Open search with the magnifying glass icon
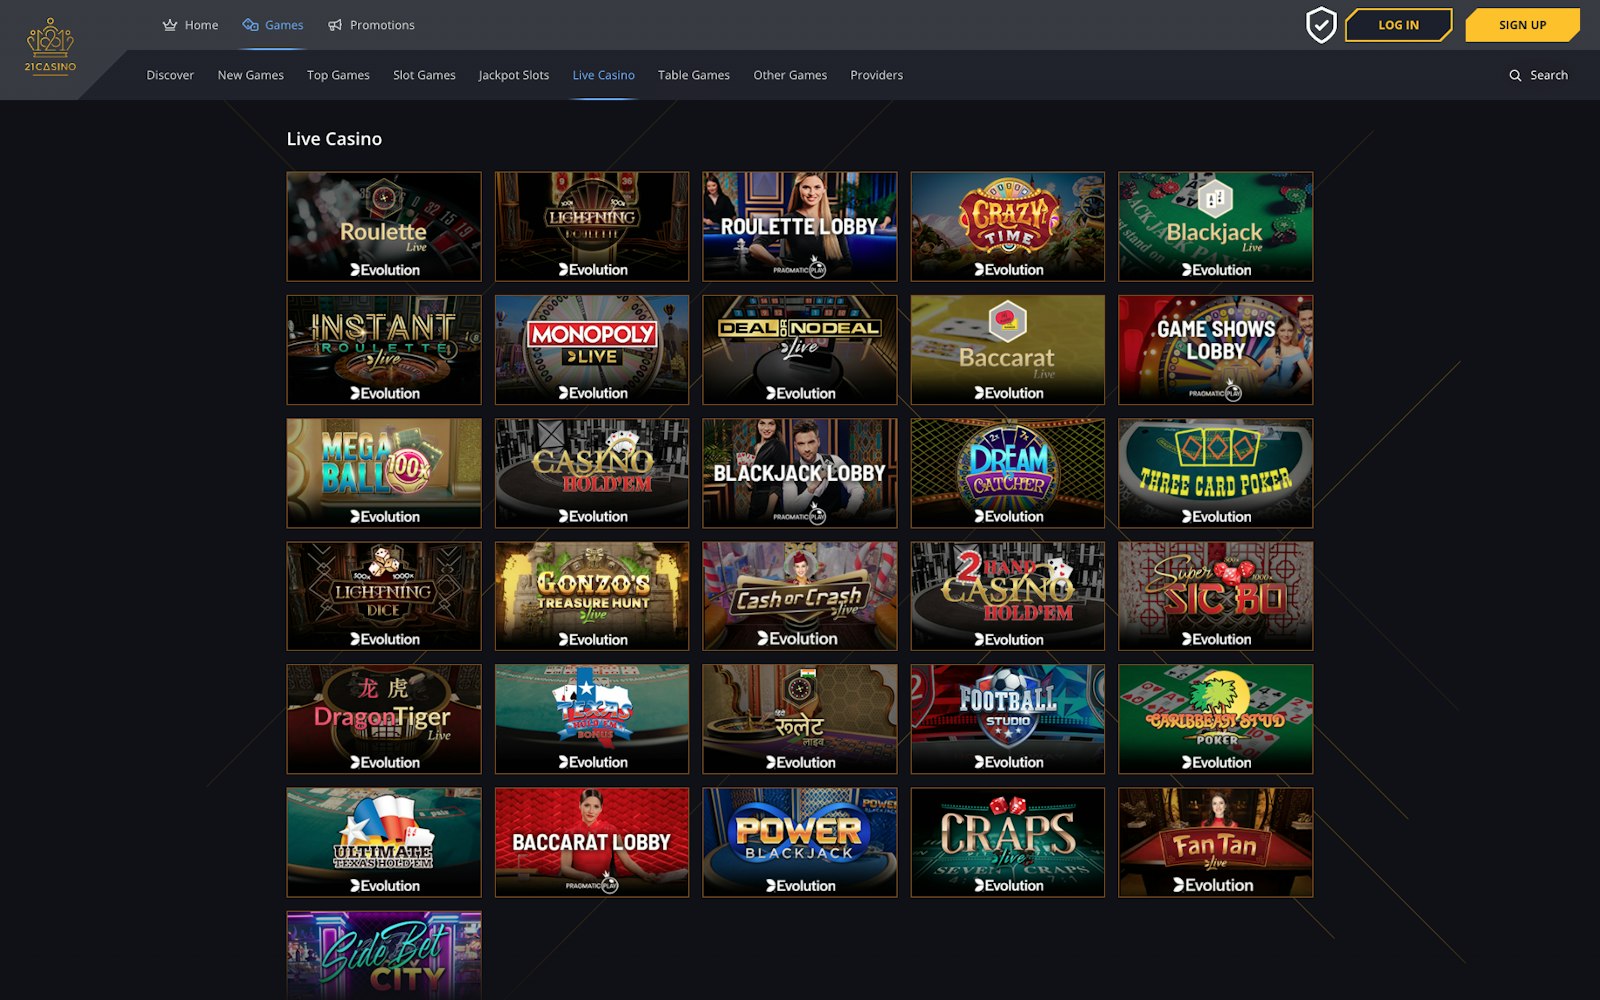 (x=1516, y=75)
